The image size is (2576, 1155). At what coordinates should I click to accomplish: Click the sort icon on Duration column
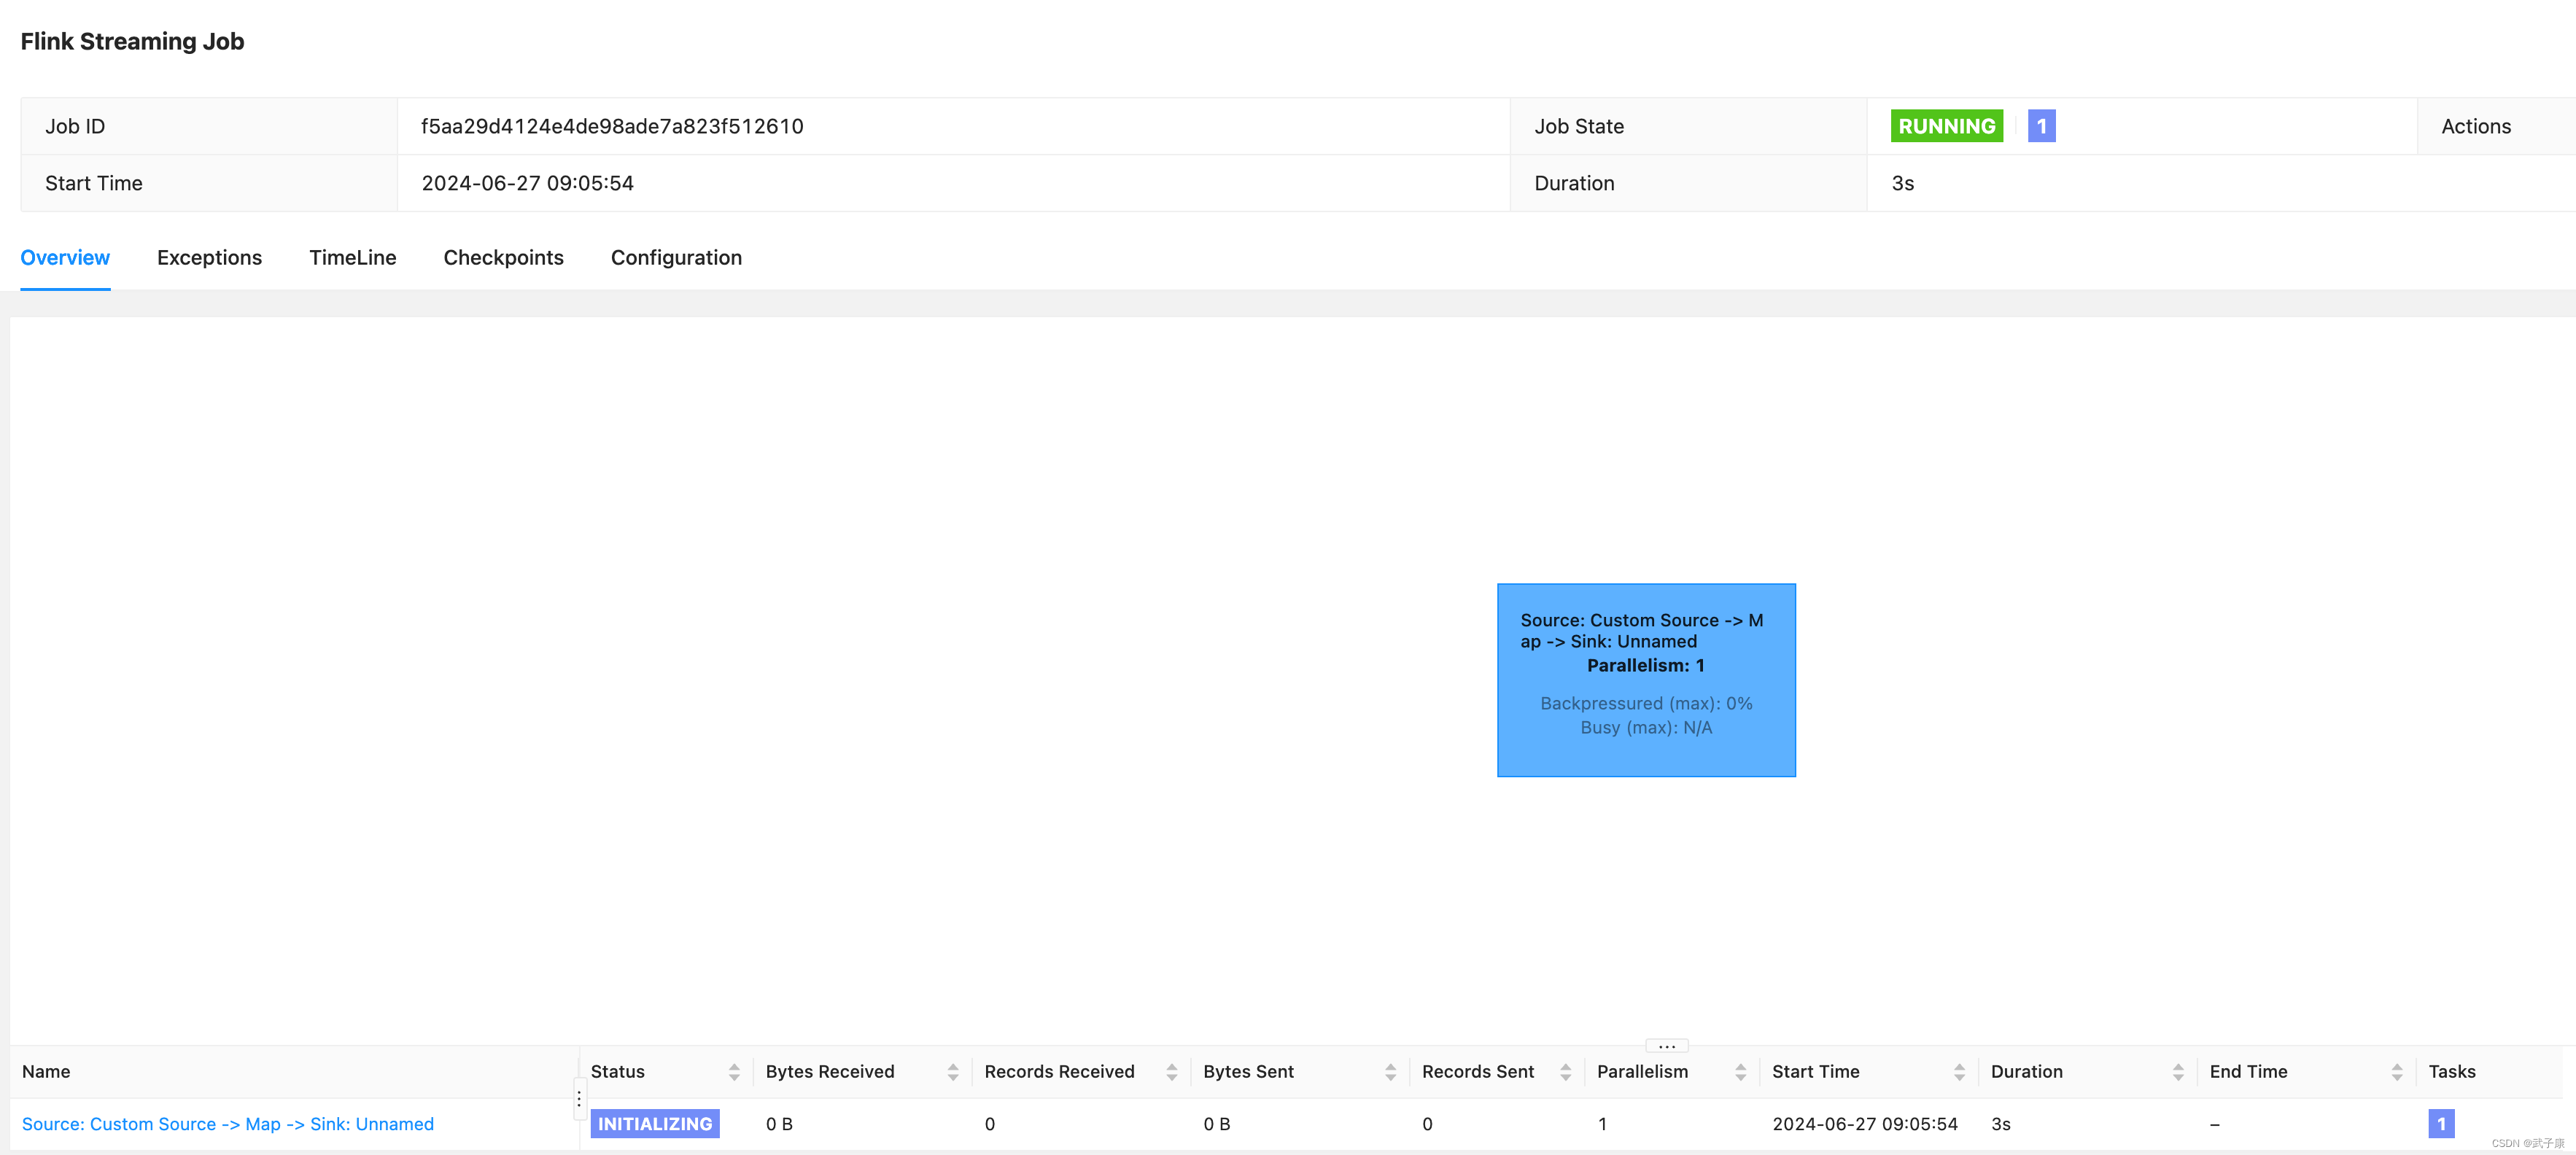click(x=2180, y=1071)
